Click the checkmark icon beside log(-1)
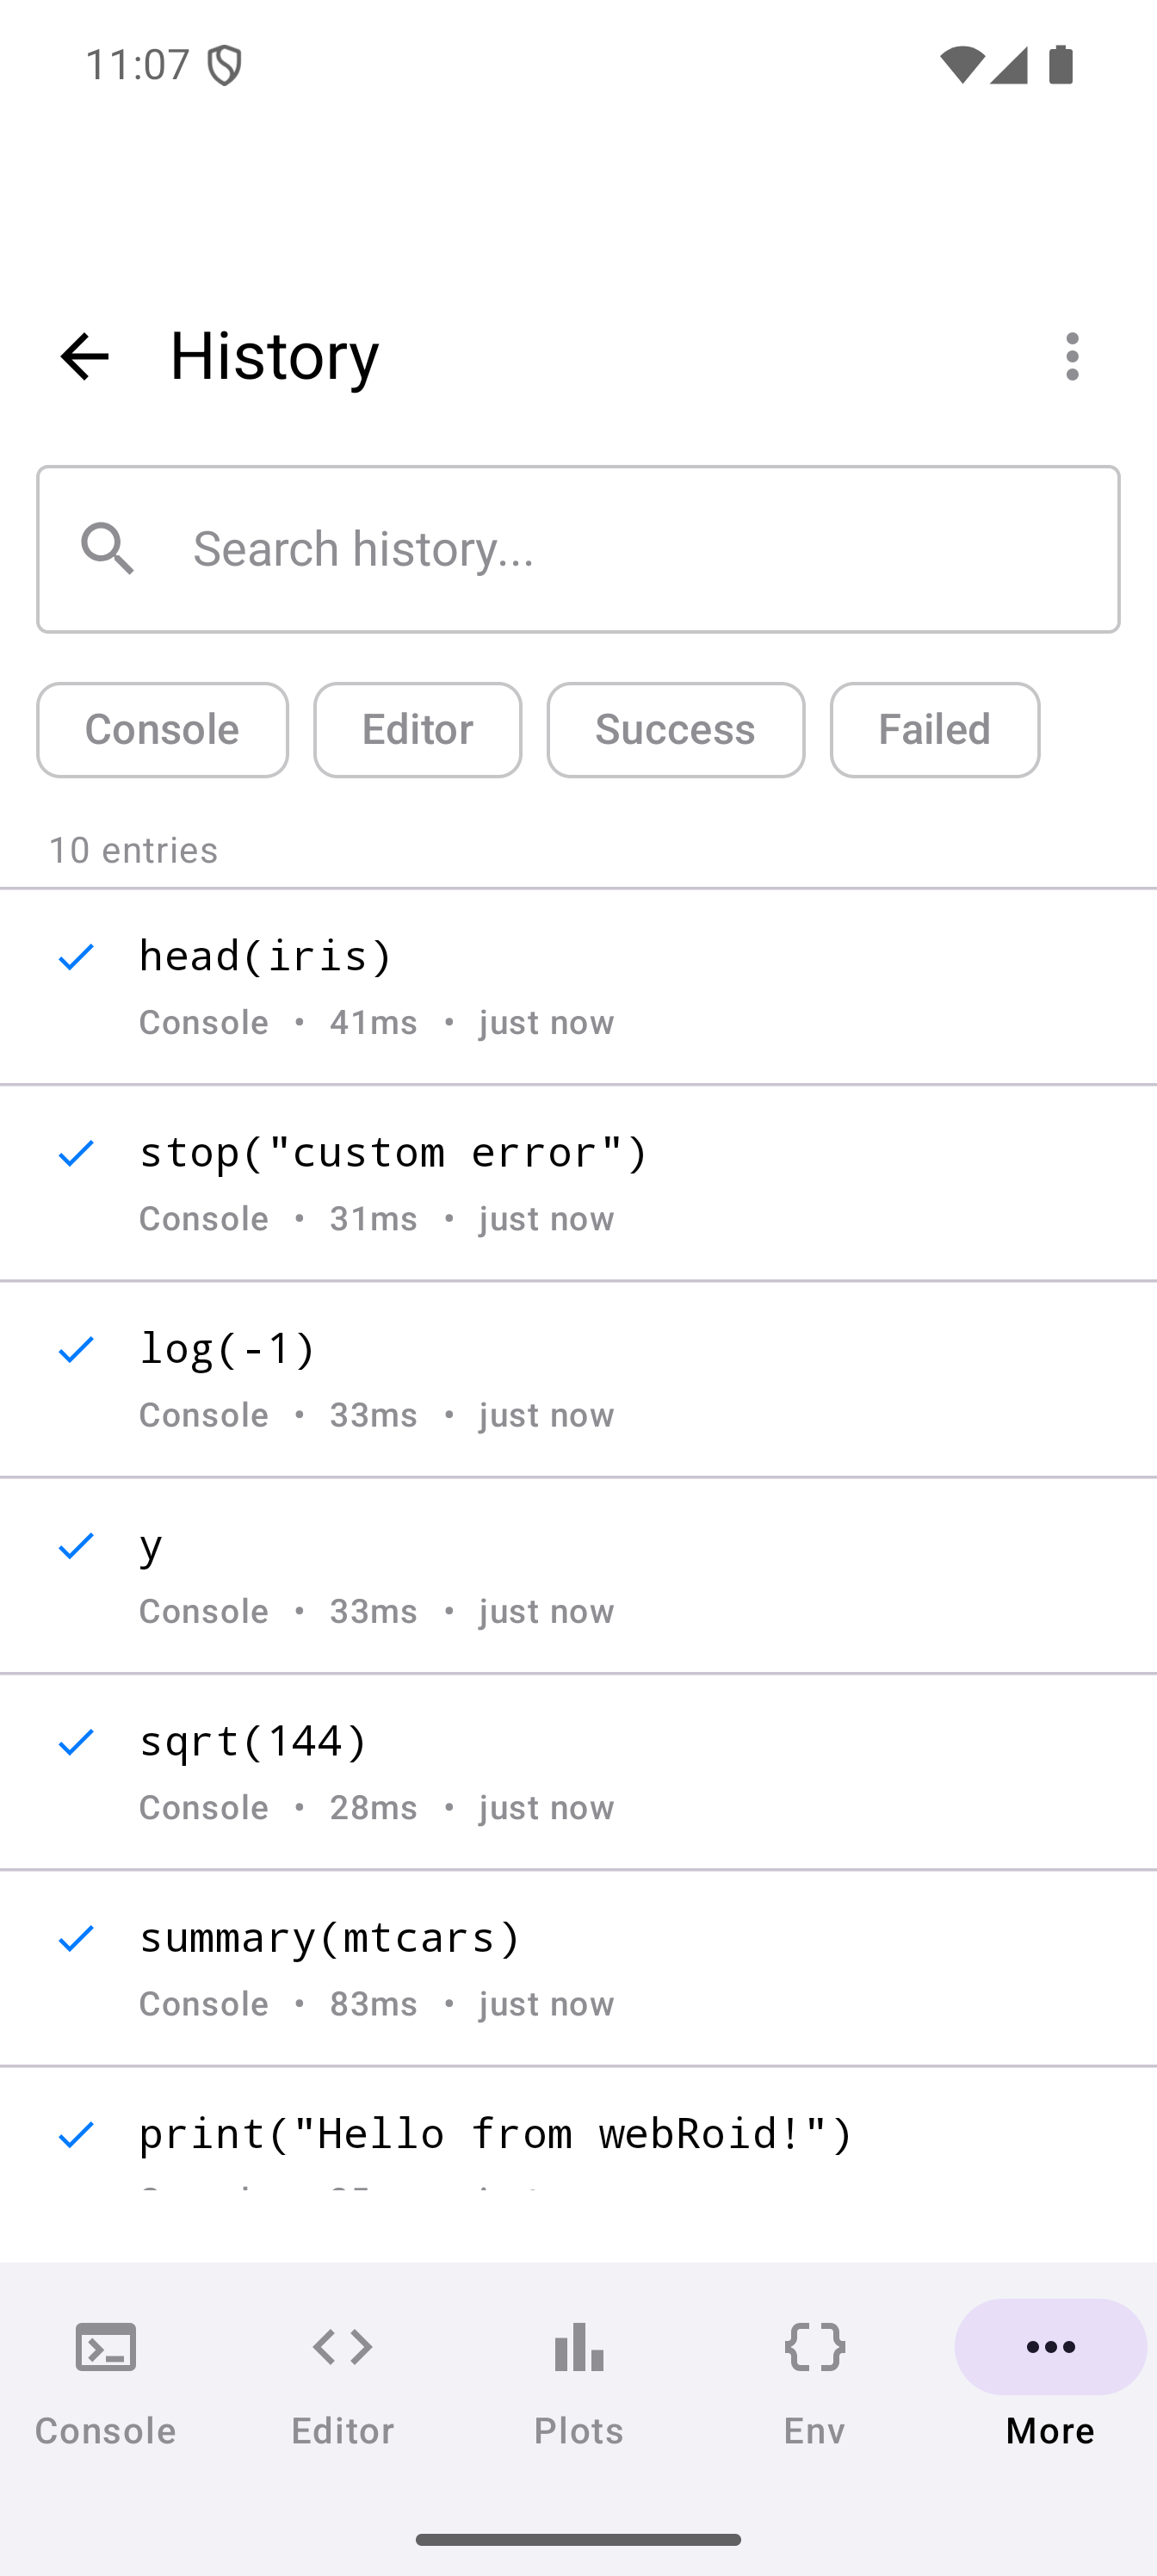Screen dimensions: 1157x2576 76,1350
